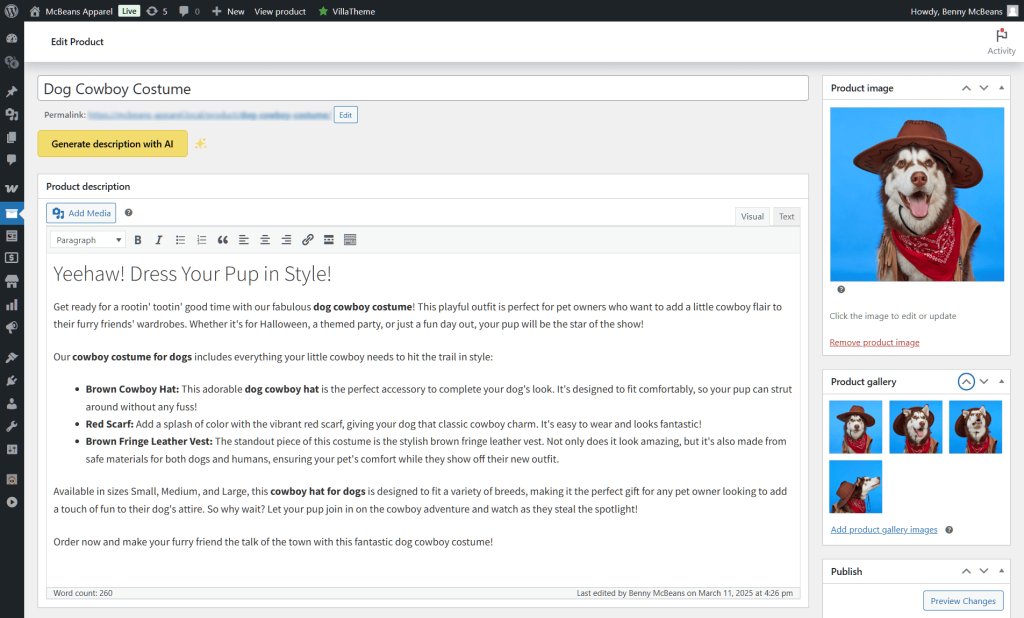Switch to the Text editor tab
Viewport: 1024px width, 618px height.
click(786, 216)
